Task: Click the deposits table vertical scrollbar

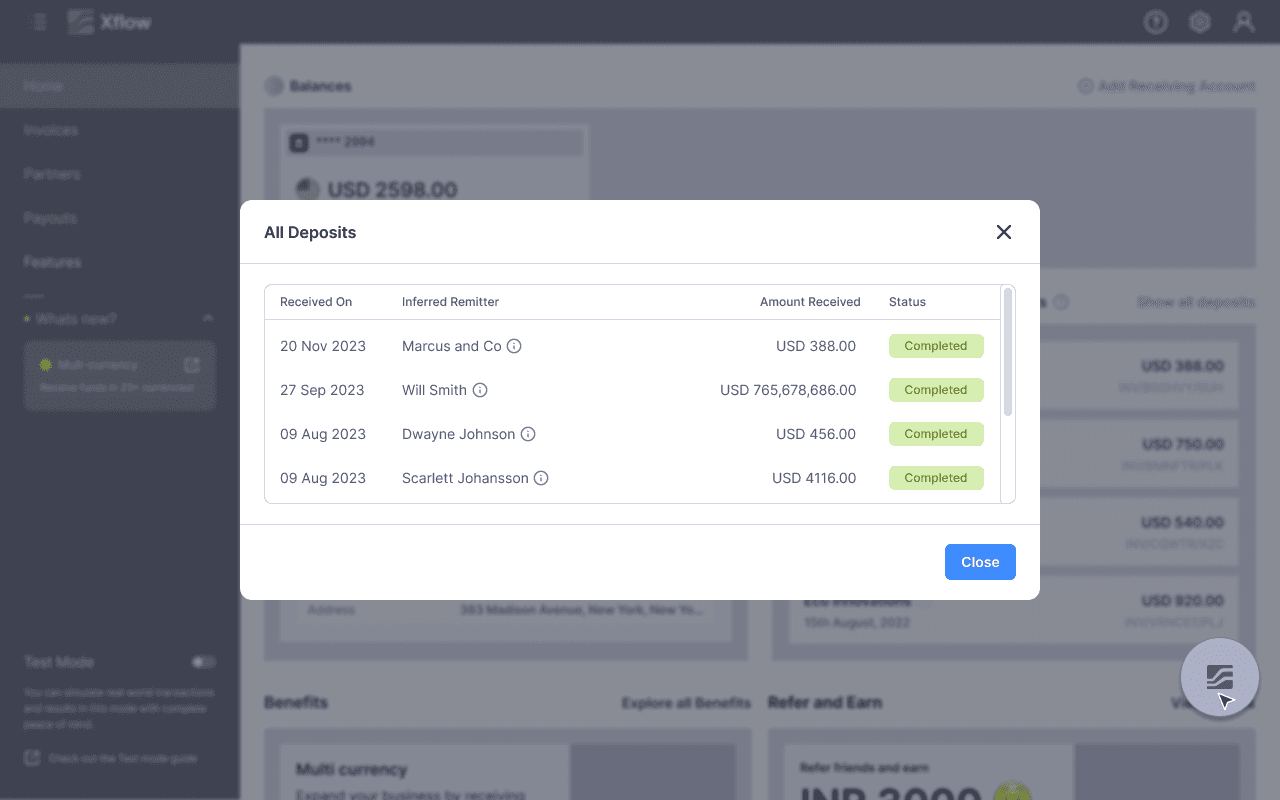Action: [1008, 352]
